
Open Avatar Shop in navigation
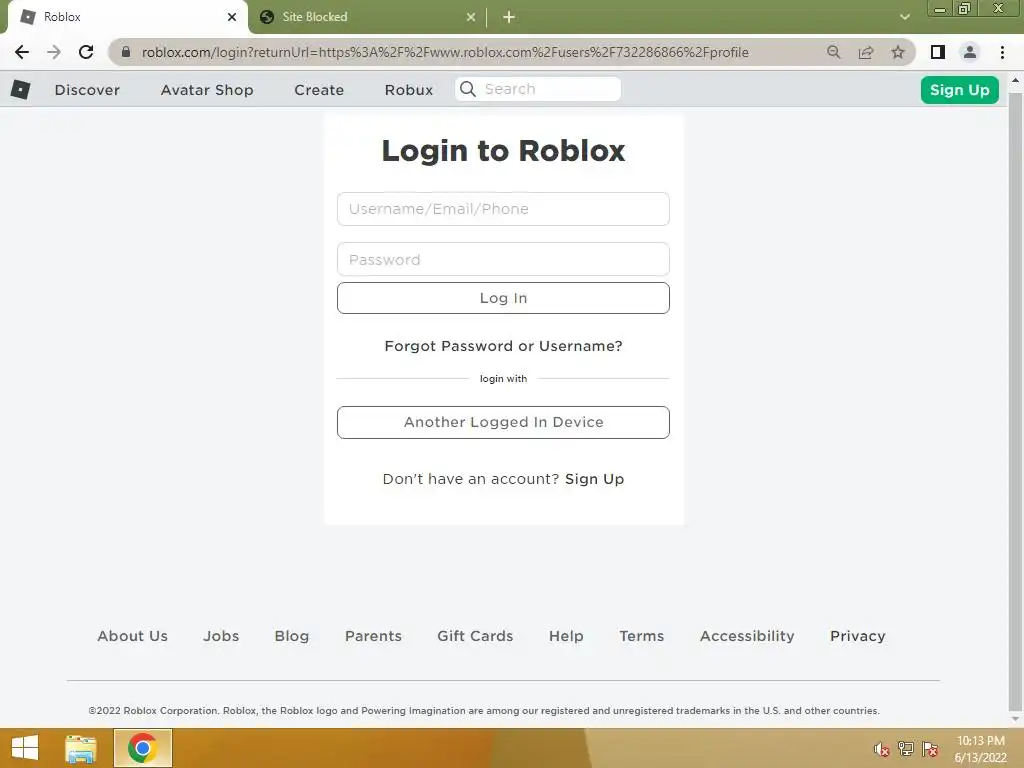click(x=207, y=90)
